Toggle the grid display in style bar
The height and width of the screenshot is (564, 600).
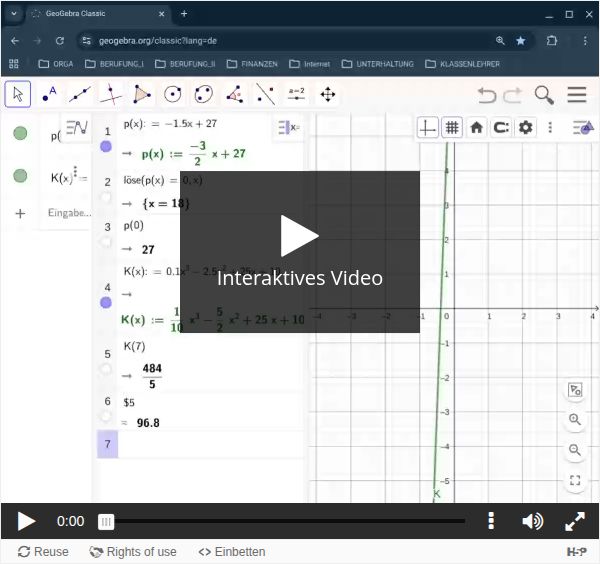point(452,128)
